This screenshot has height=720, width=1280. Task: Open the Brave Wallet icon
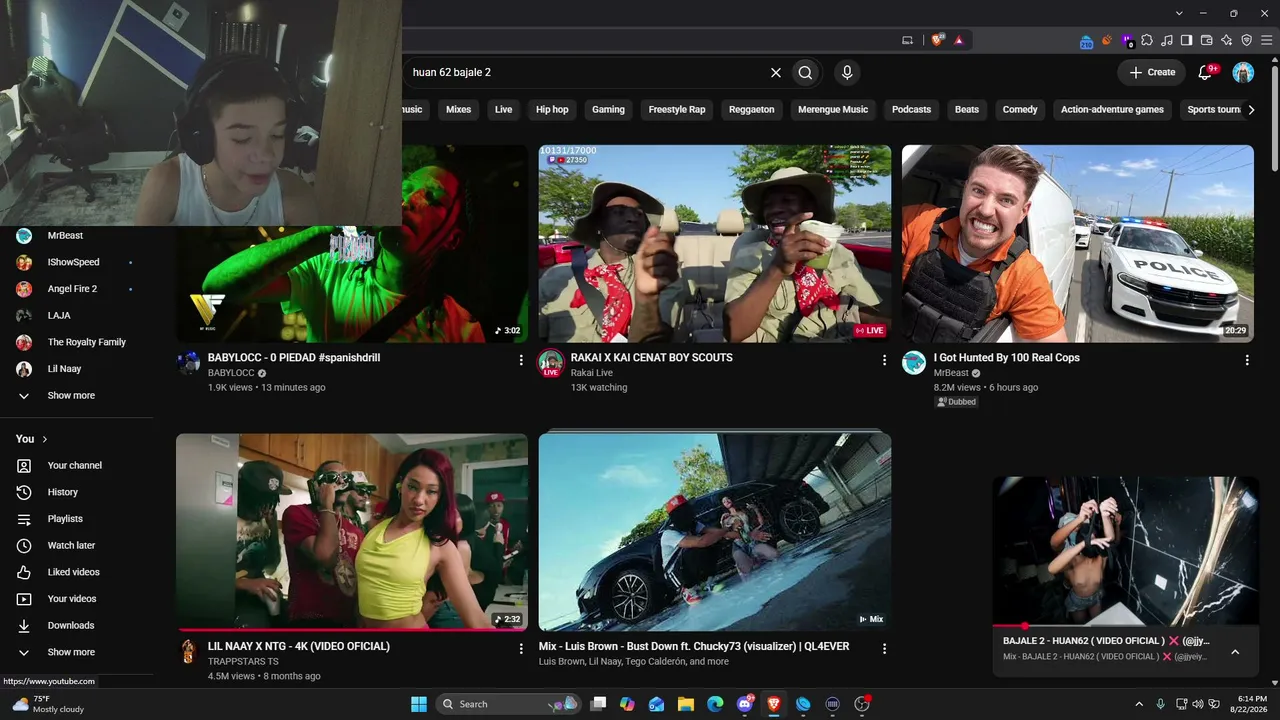tap(1207, 40)
